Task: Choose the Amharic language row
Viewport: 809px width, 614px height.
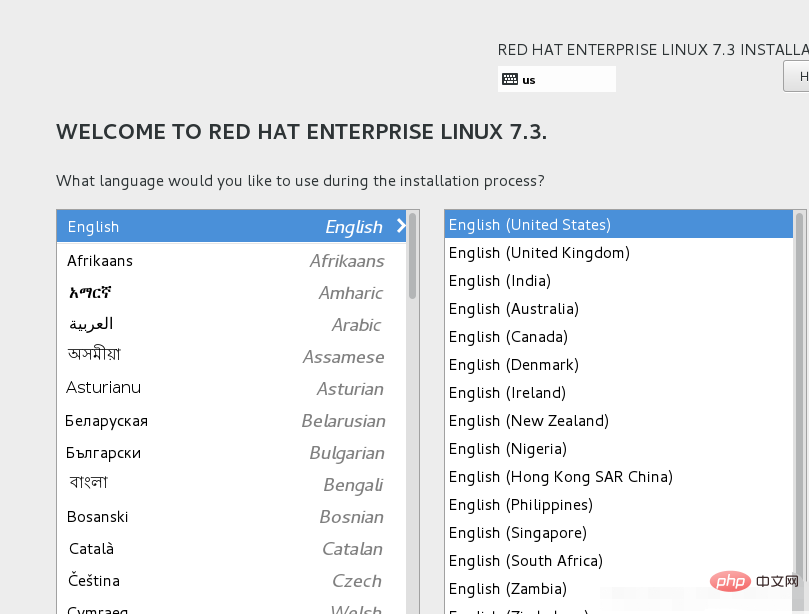Action: 231,293
